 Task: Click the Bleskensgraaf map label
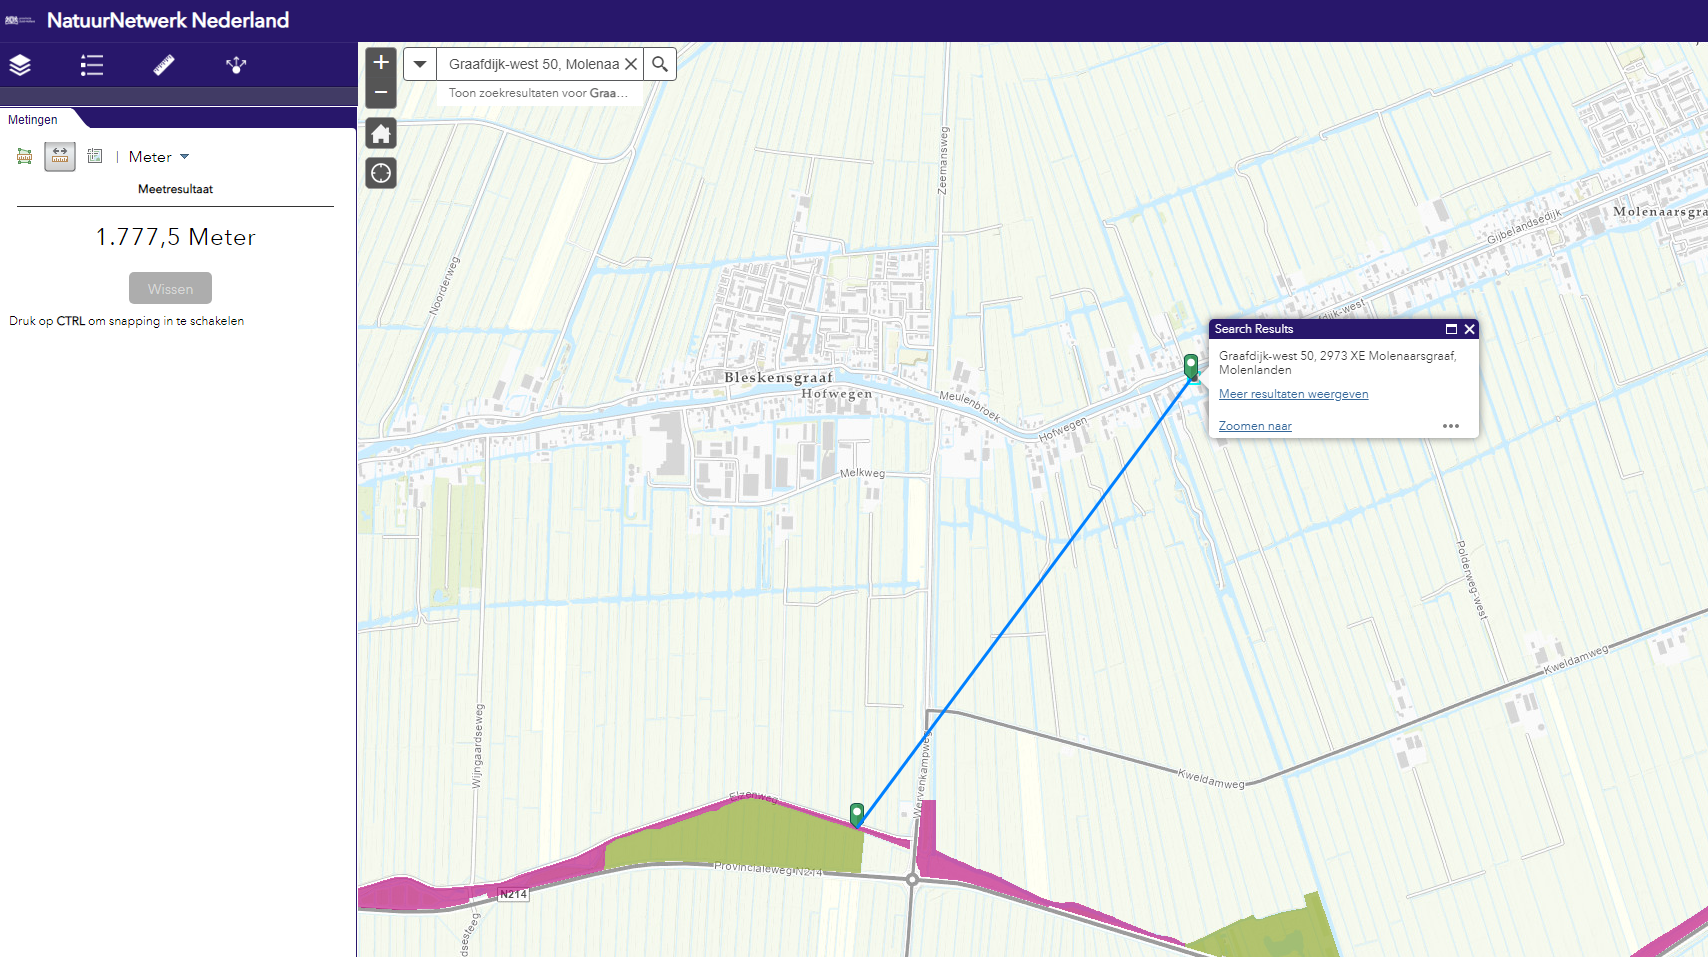(778, 377)
